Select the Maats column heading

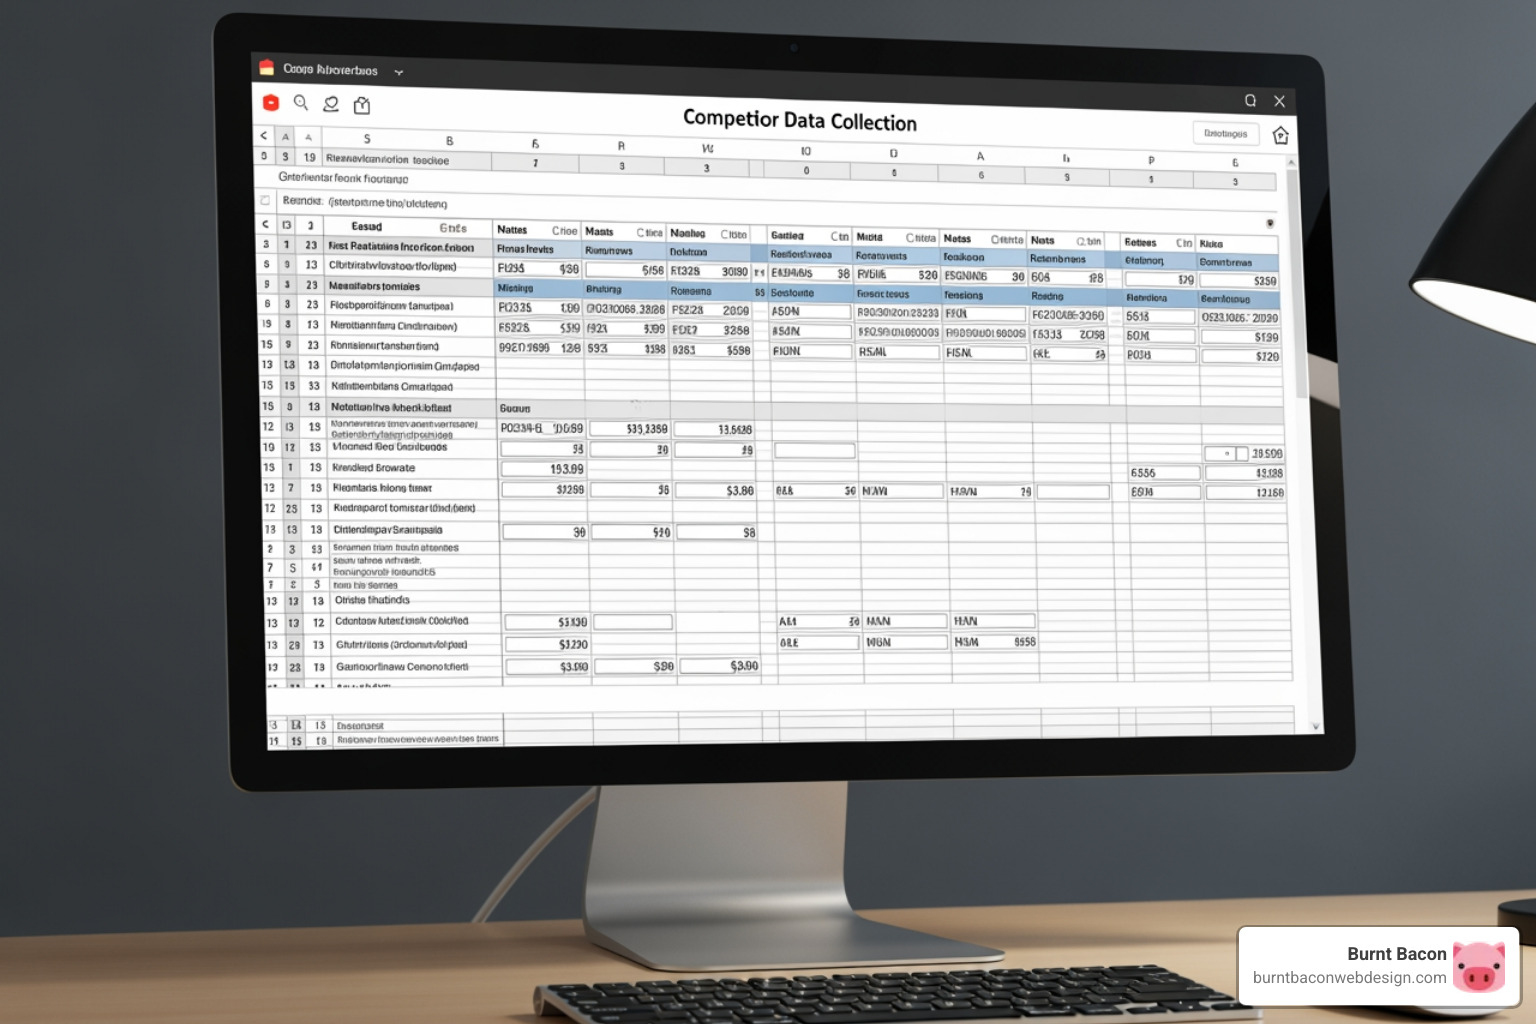pos(599,231)
